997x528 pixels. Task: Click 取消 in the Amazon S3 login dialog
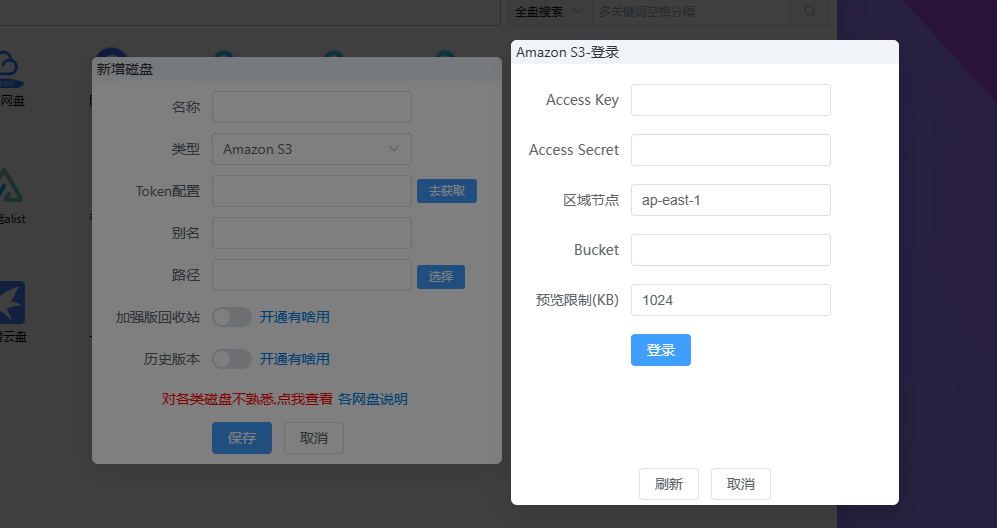(741, 484)
